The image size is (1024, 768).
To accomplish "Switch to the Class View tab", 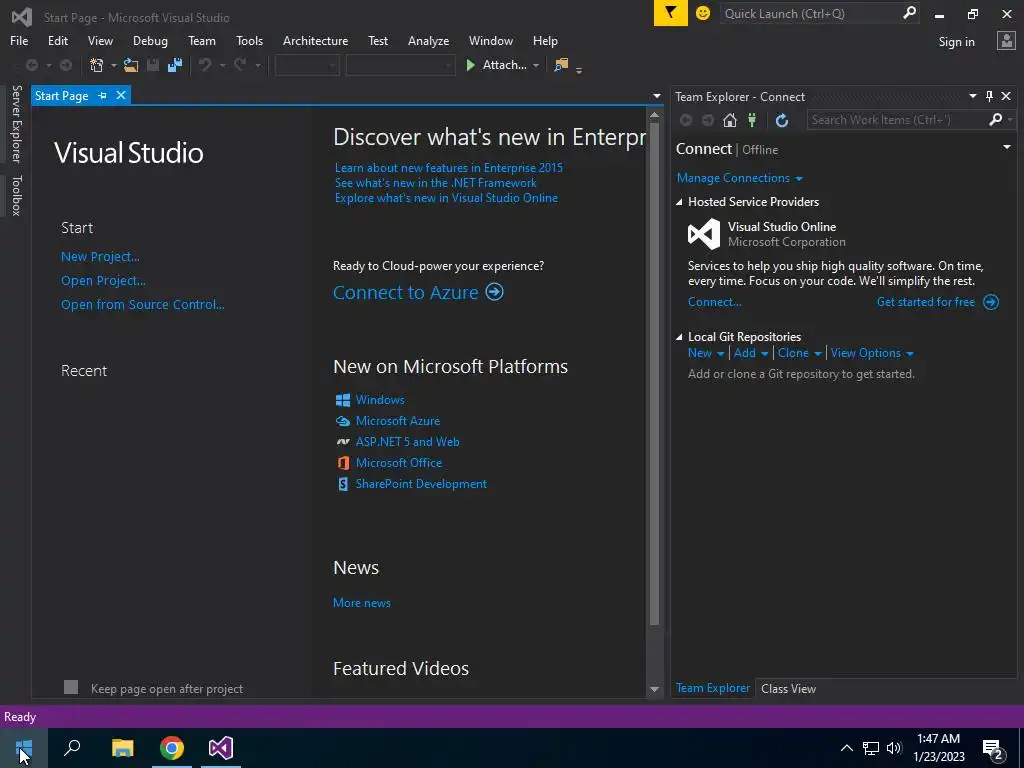I will 788,688.
